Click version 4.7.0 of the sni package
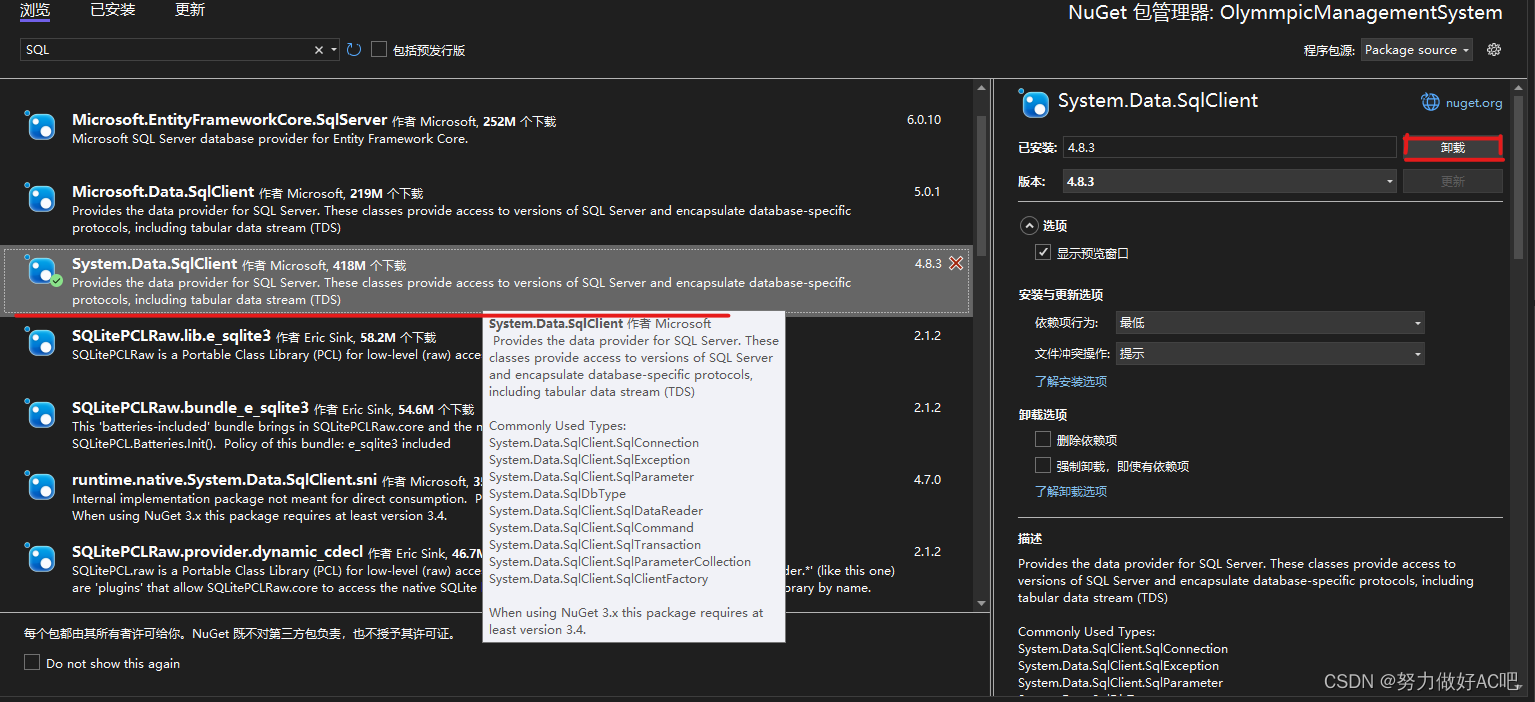The height and width of the screenshot is (702, 1535). [927, 479]
